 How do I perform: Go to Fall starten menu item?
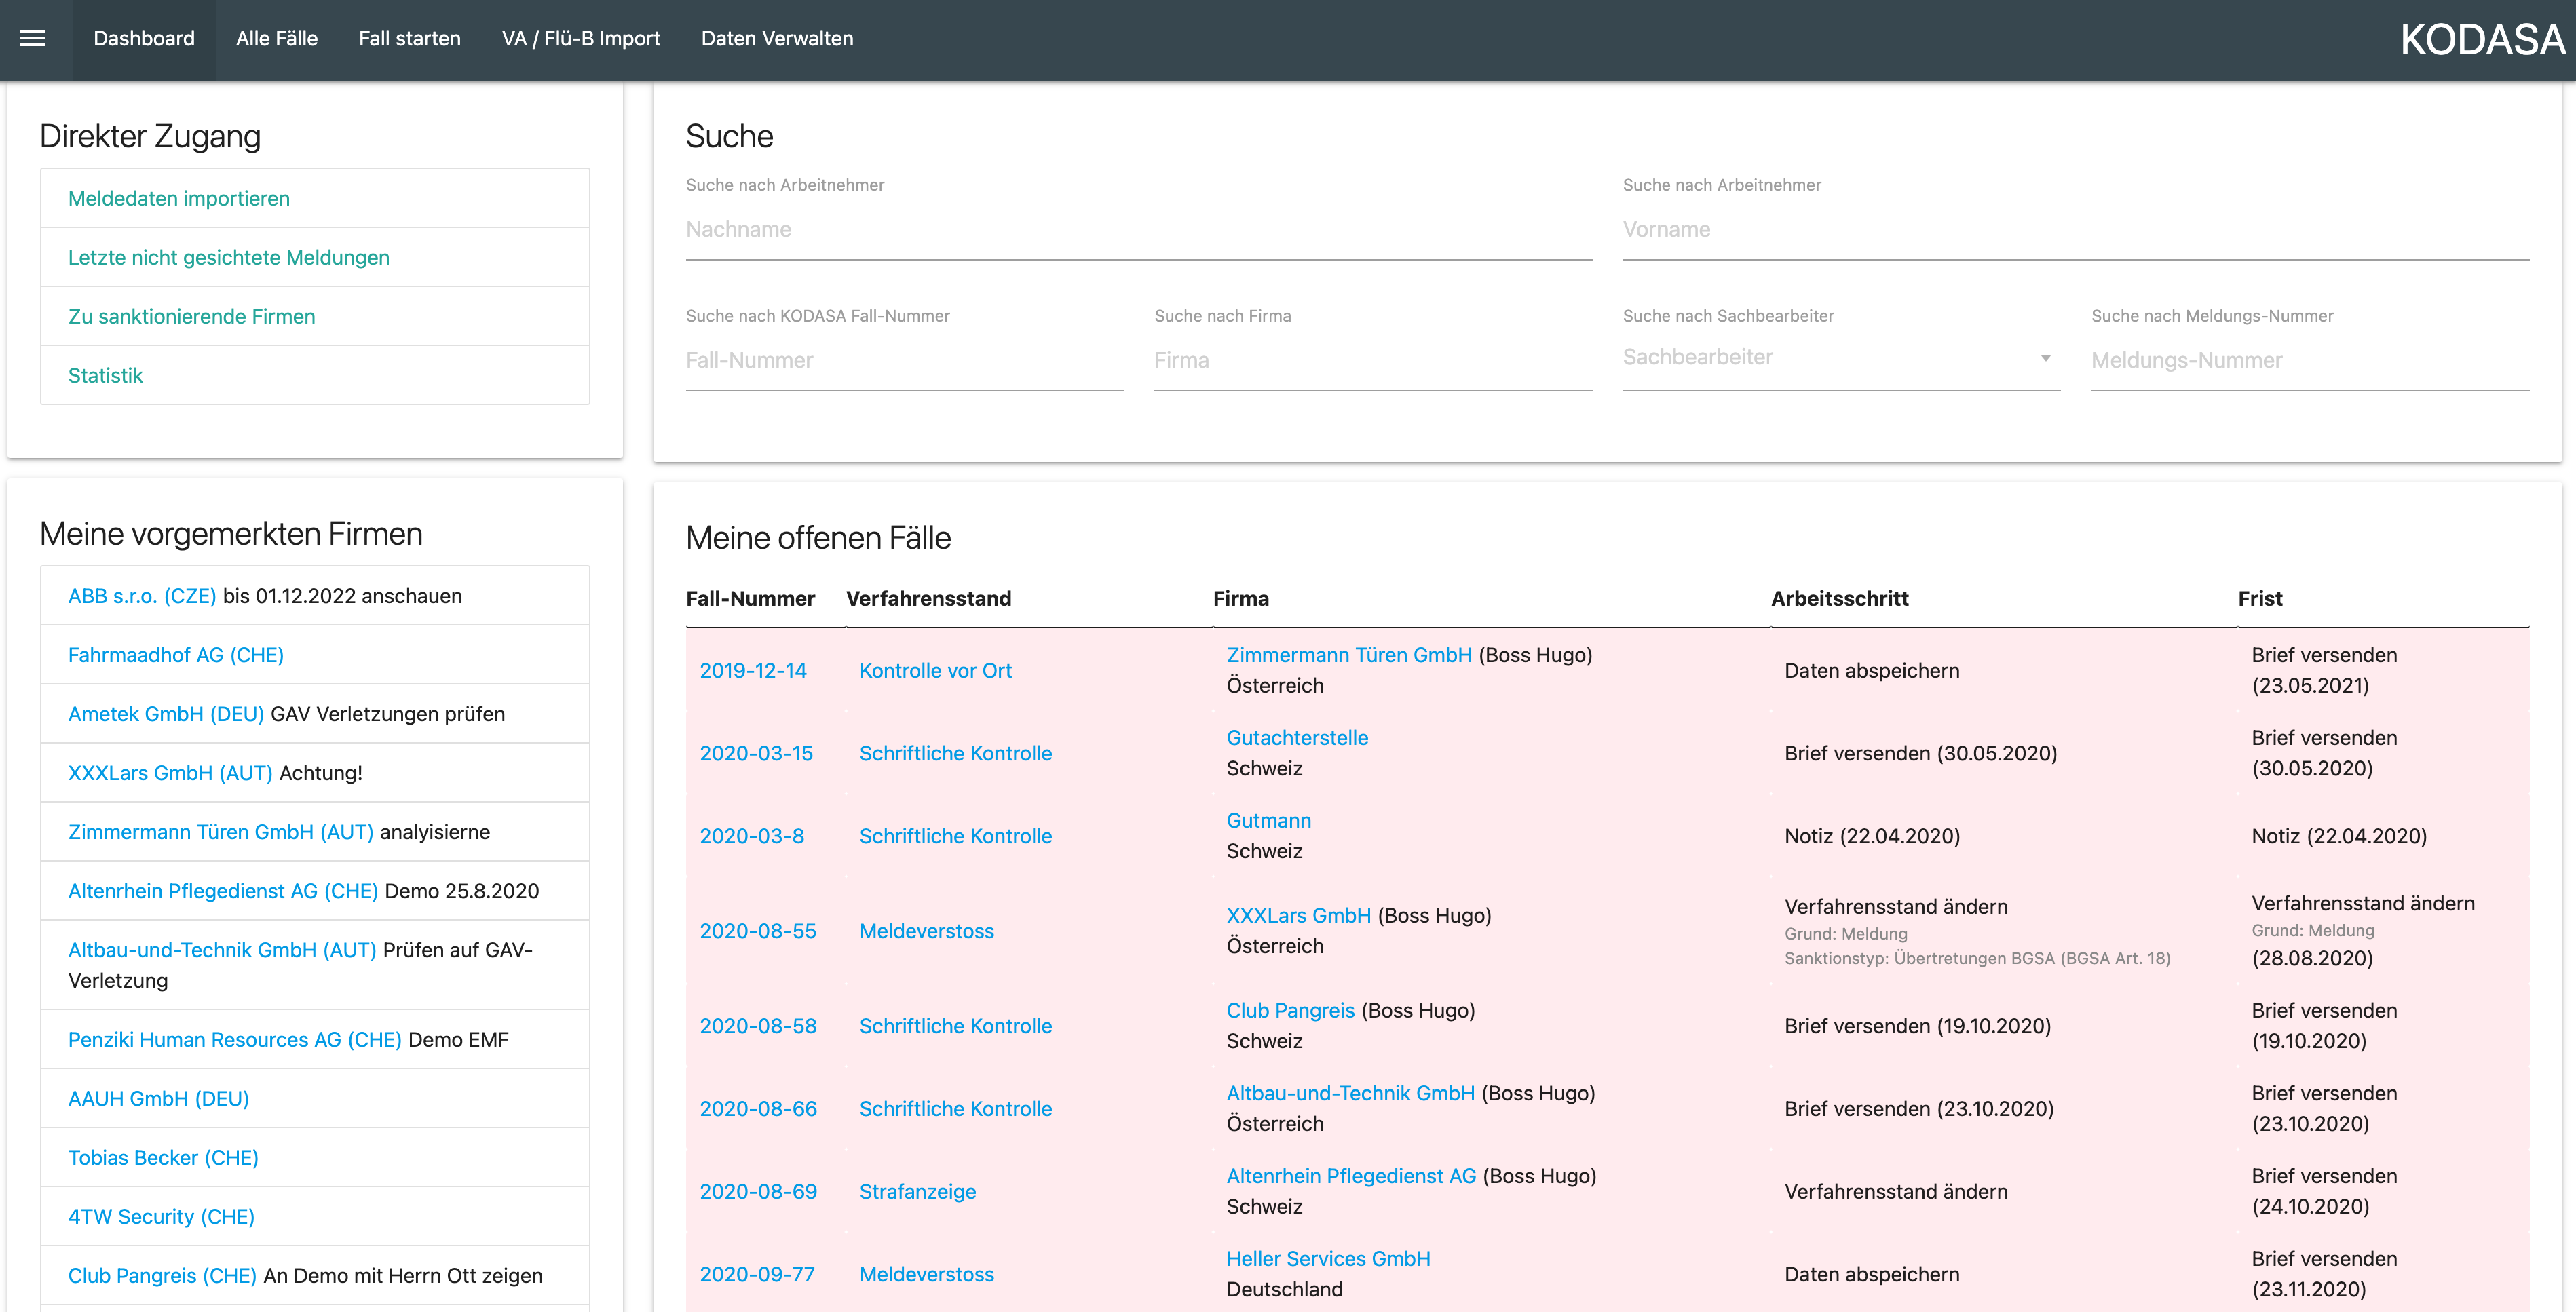(x=409, y=39)
